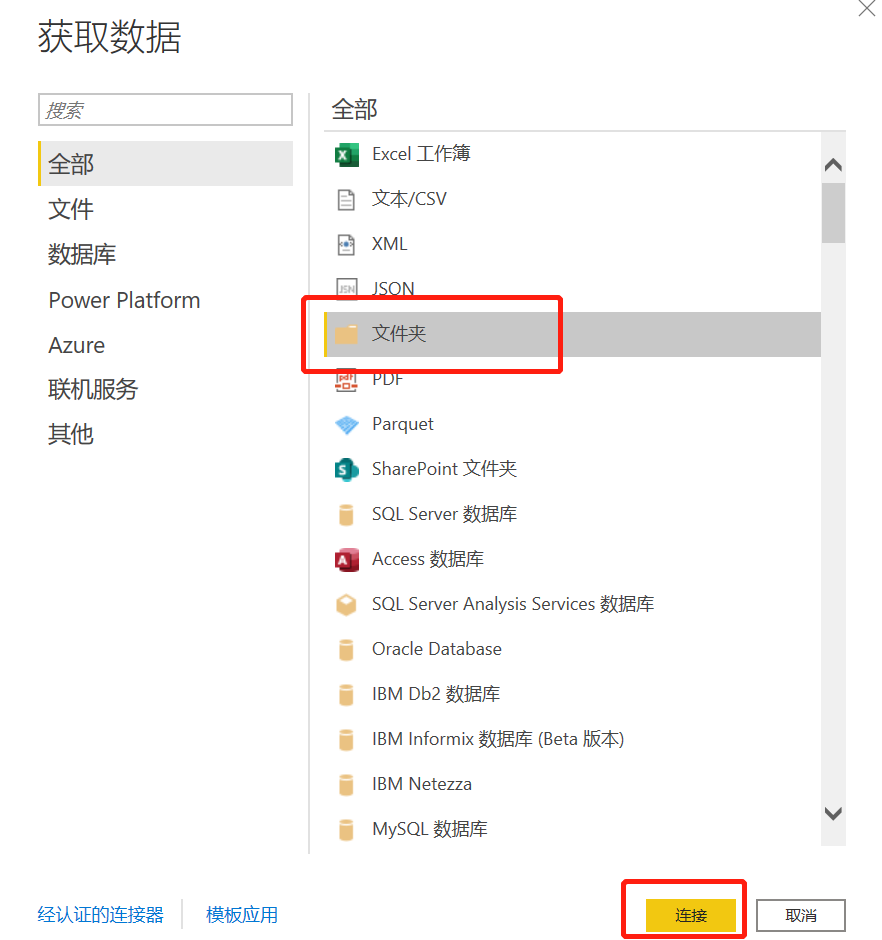Click the 连接 button
Screen dimensions: 882x940
pos(691,915)
